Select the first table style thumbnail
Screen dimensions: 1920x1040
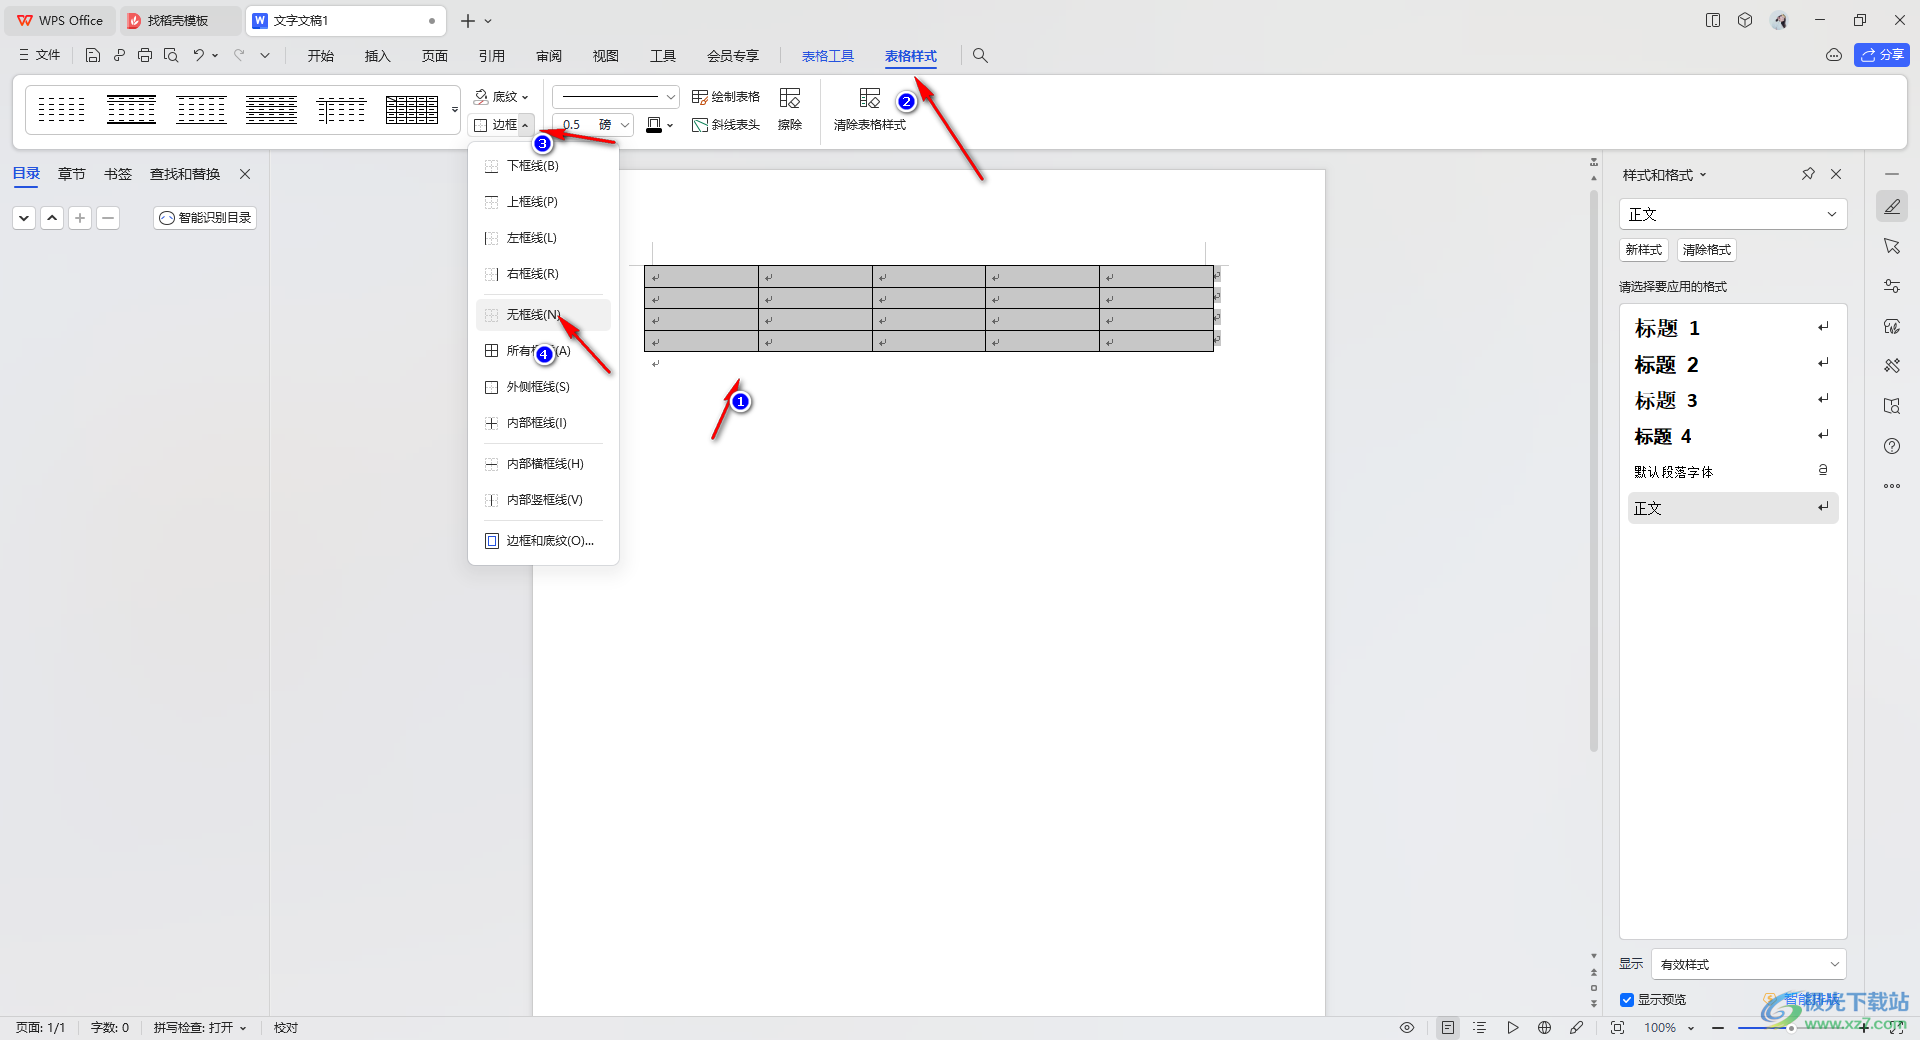click(x=61, y=109)
